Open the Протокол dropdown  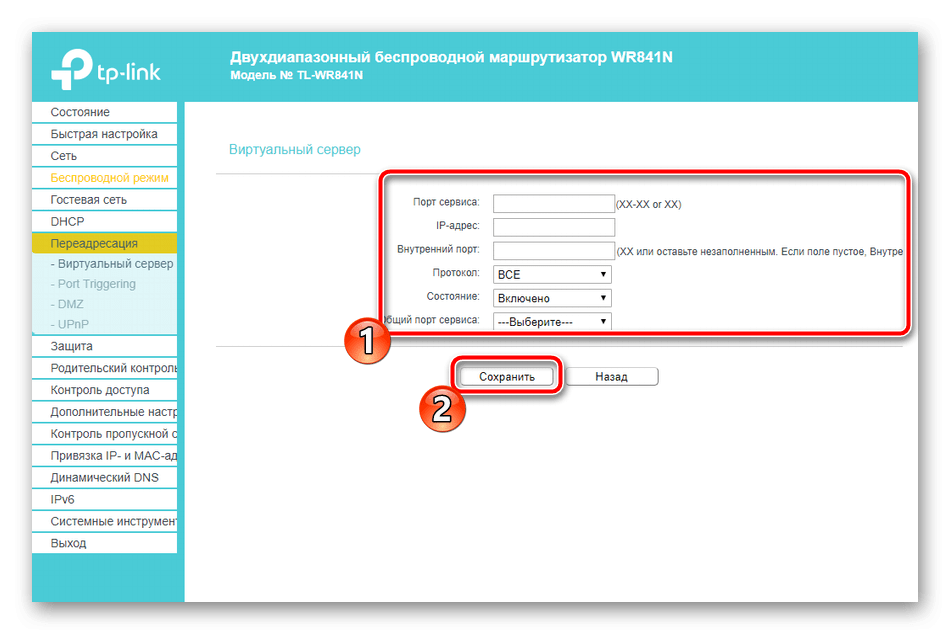(552, 274)
